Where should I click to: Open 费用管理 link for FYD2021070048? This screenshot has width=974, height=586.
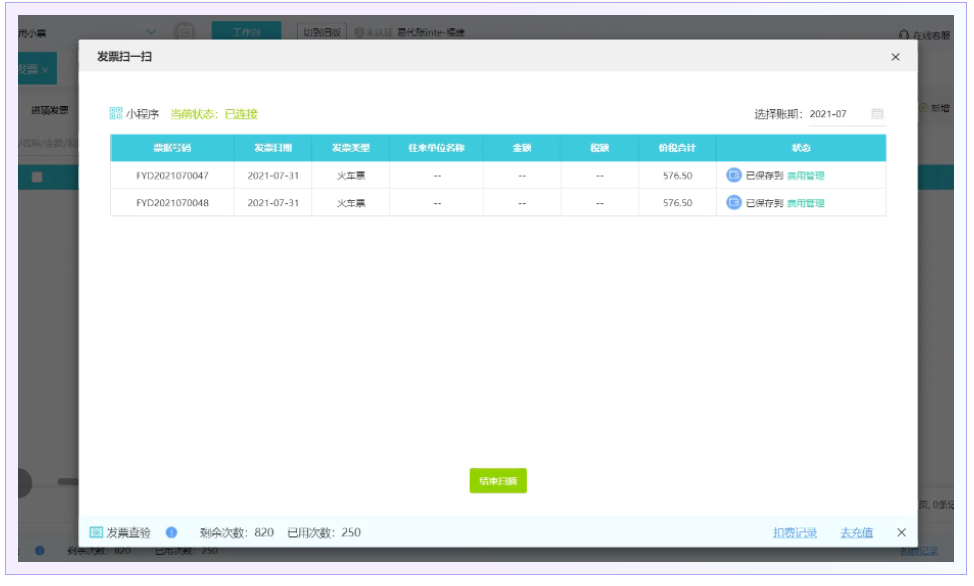point(805,204)
